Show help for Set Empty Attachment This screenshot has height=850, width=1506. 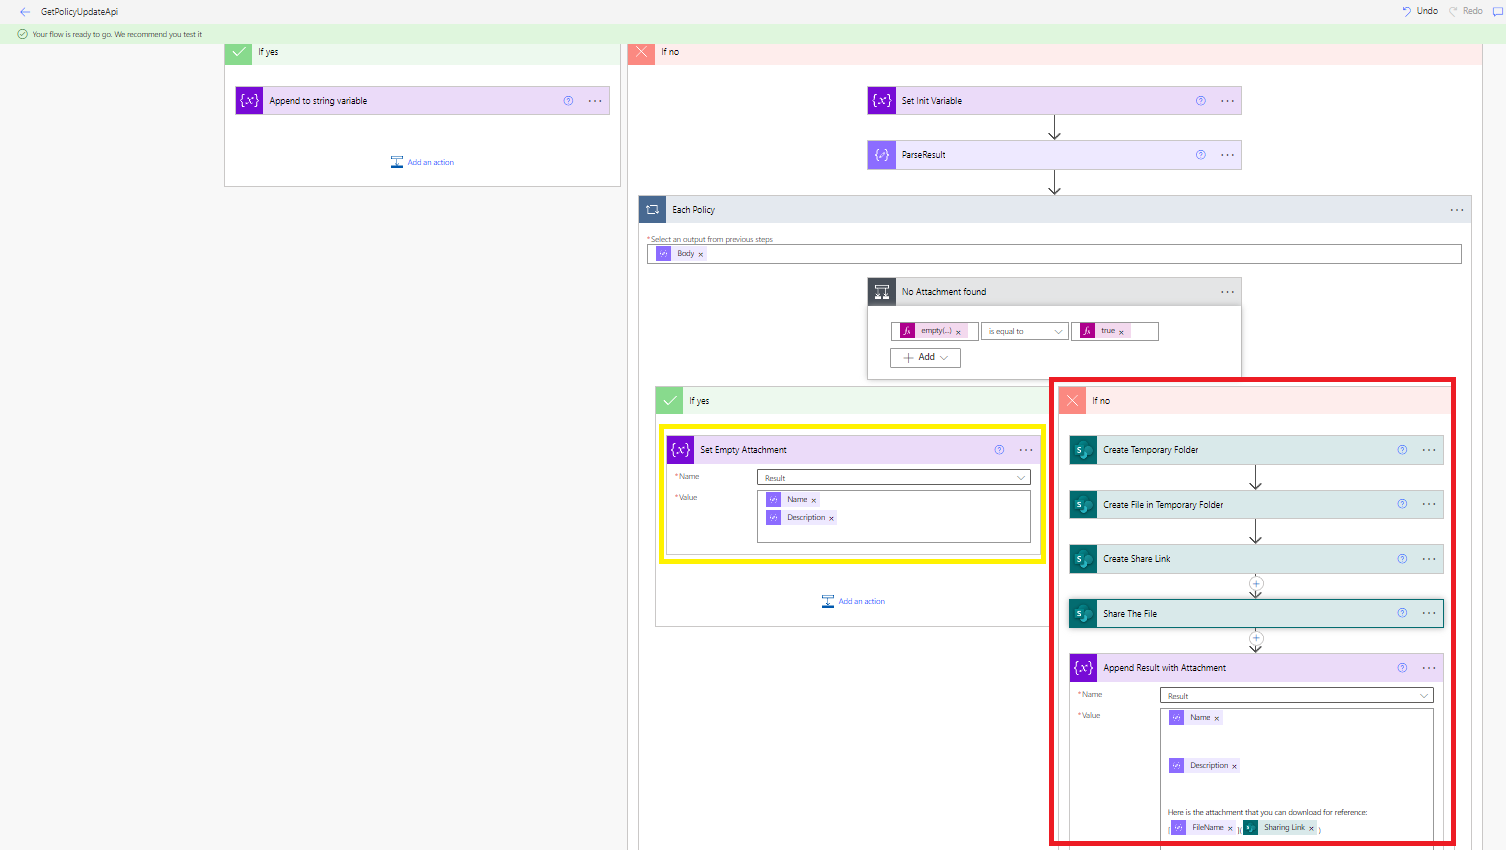[999, 450]
